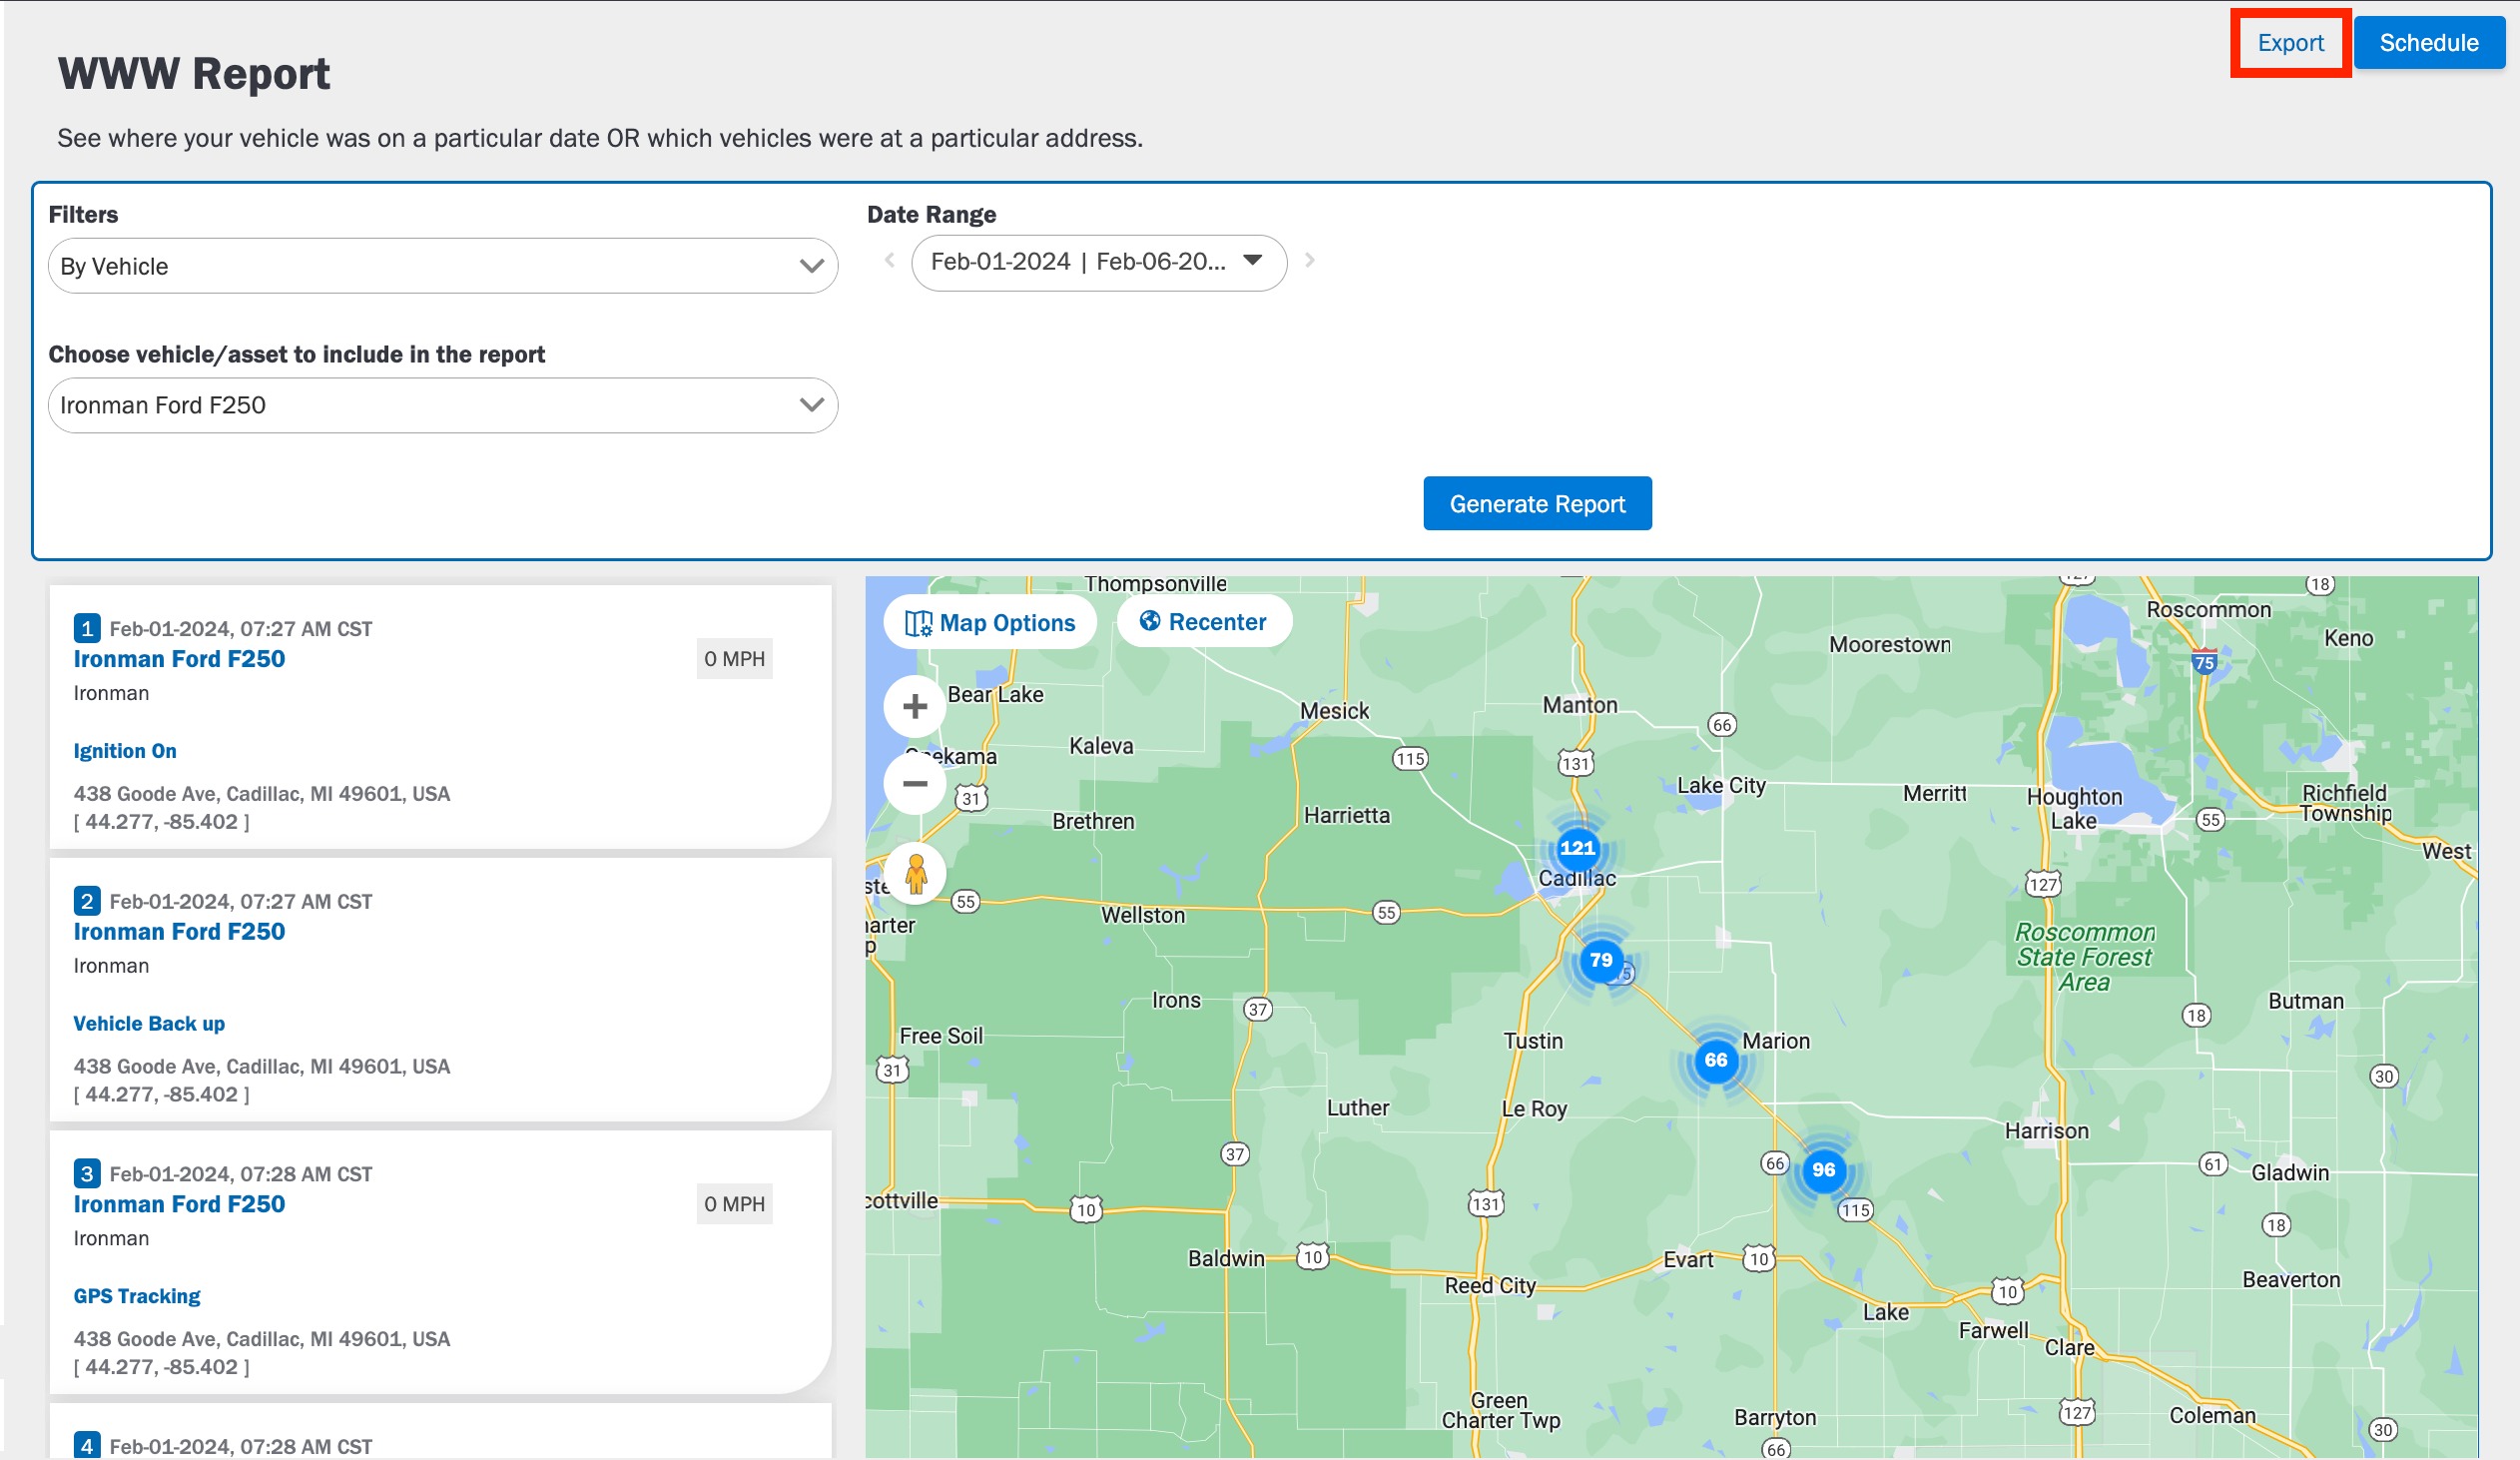Click the Reed City label on the map
This screenshot has height=1460, width=2520.
(1489, 1286)
